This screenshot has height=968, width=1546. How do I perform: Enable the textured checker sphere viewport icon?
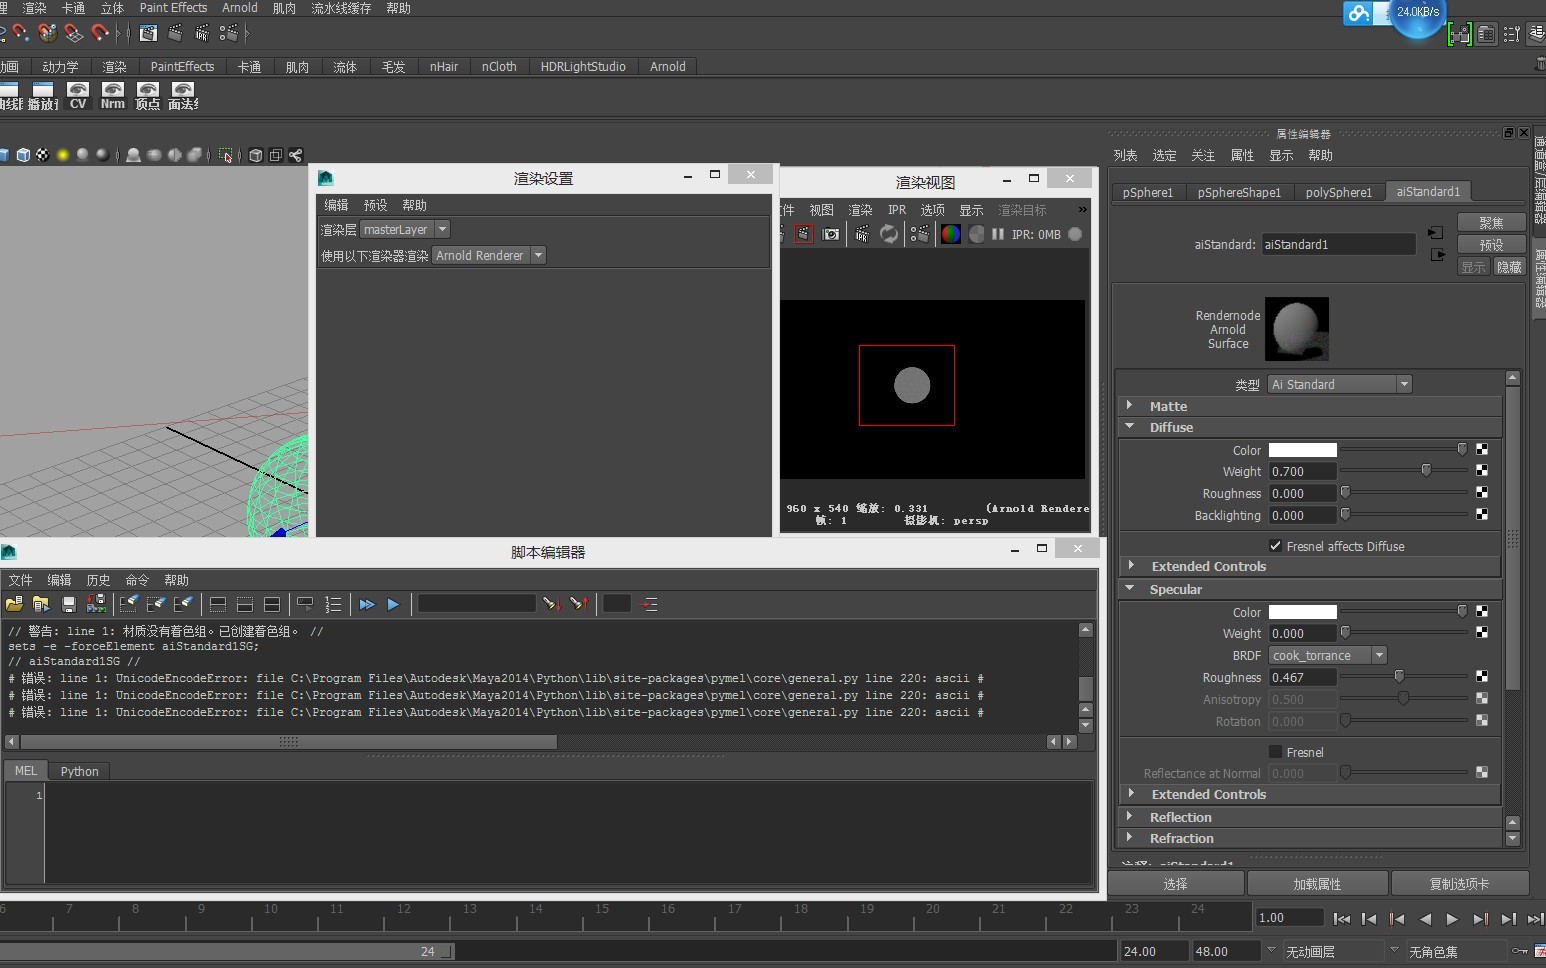coord(43,155)
